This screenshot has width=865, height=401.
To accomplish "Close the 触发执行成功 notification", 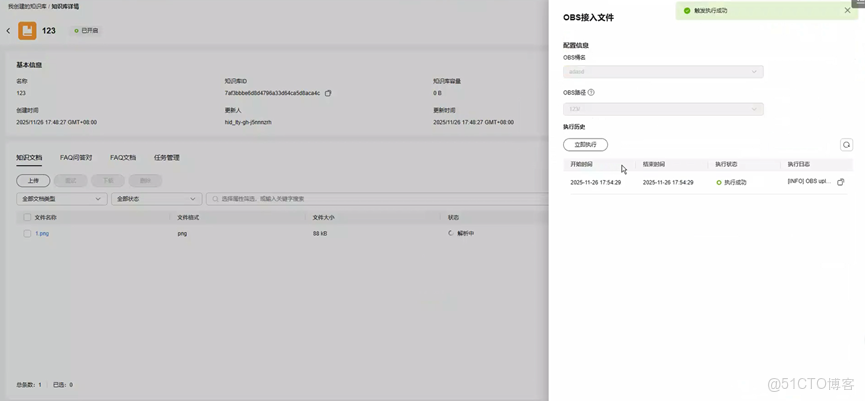I will click(x=847, y=10).
